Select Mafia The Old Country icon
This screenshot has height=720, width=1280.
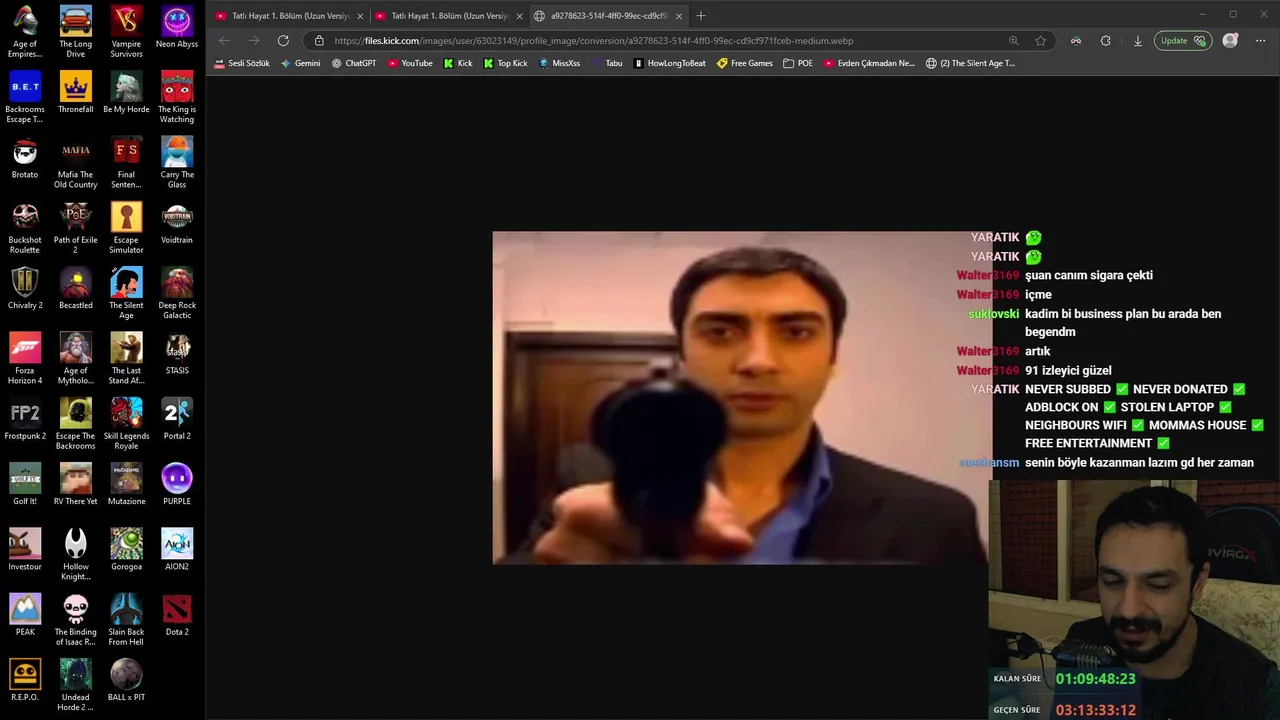pyautogui.click(x=76, y=162)
